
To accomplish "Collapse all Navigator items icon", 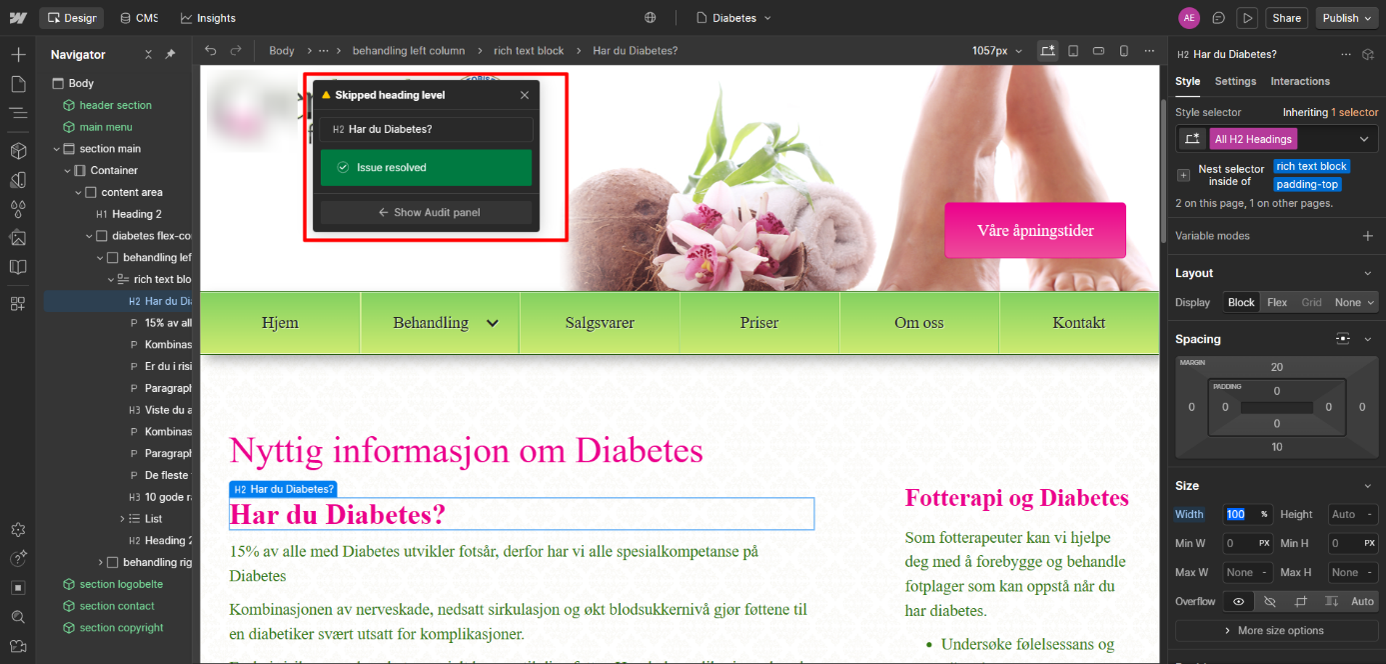I will click(148, 54).
